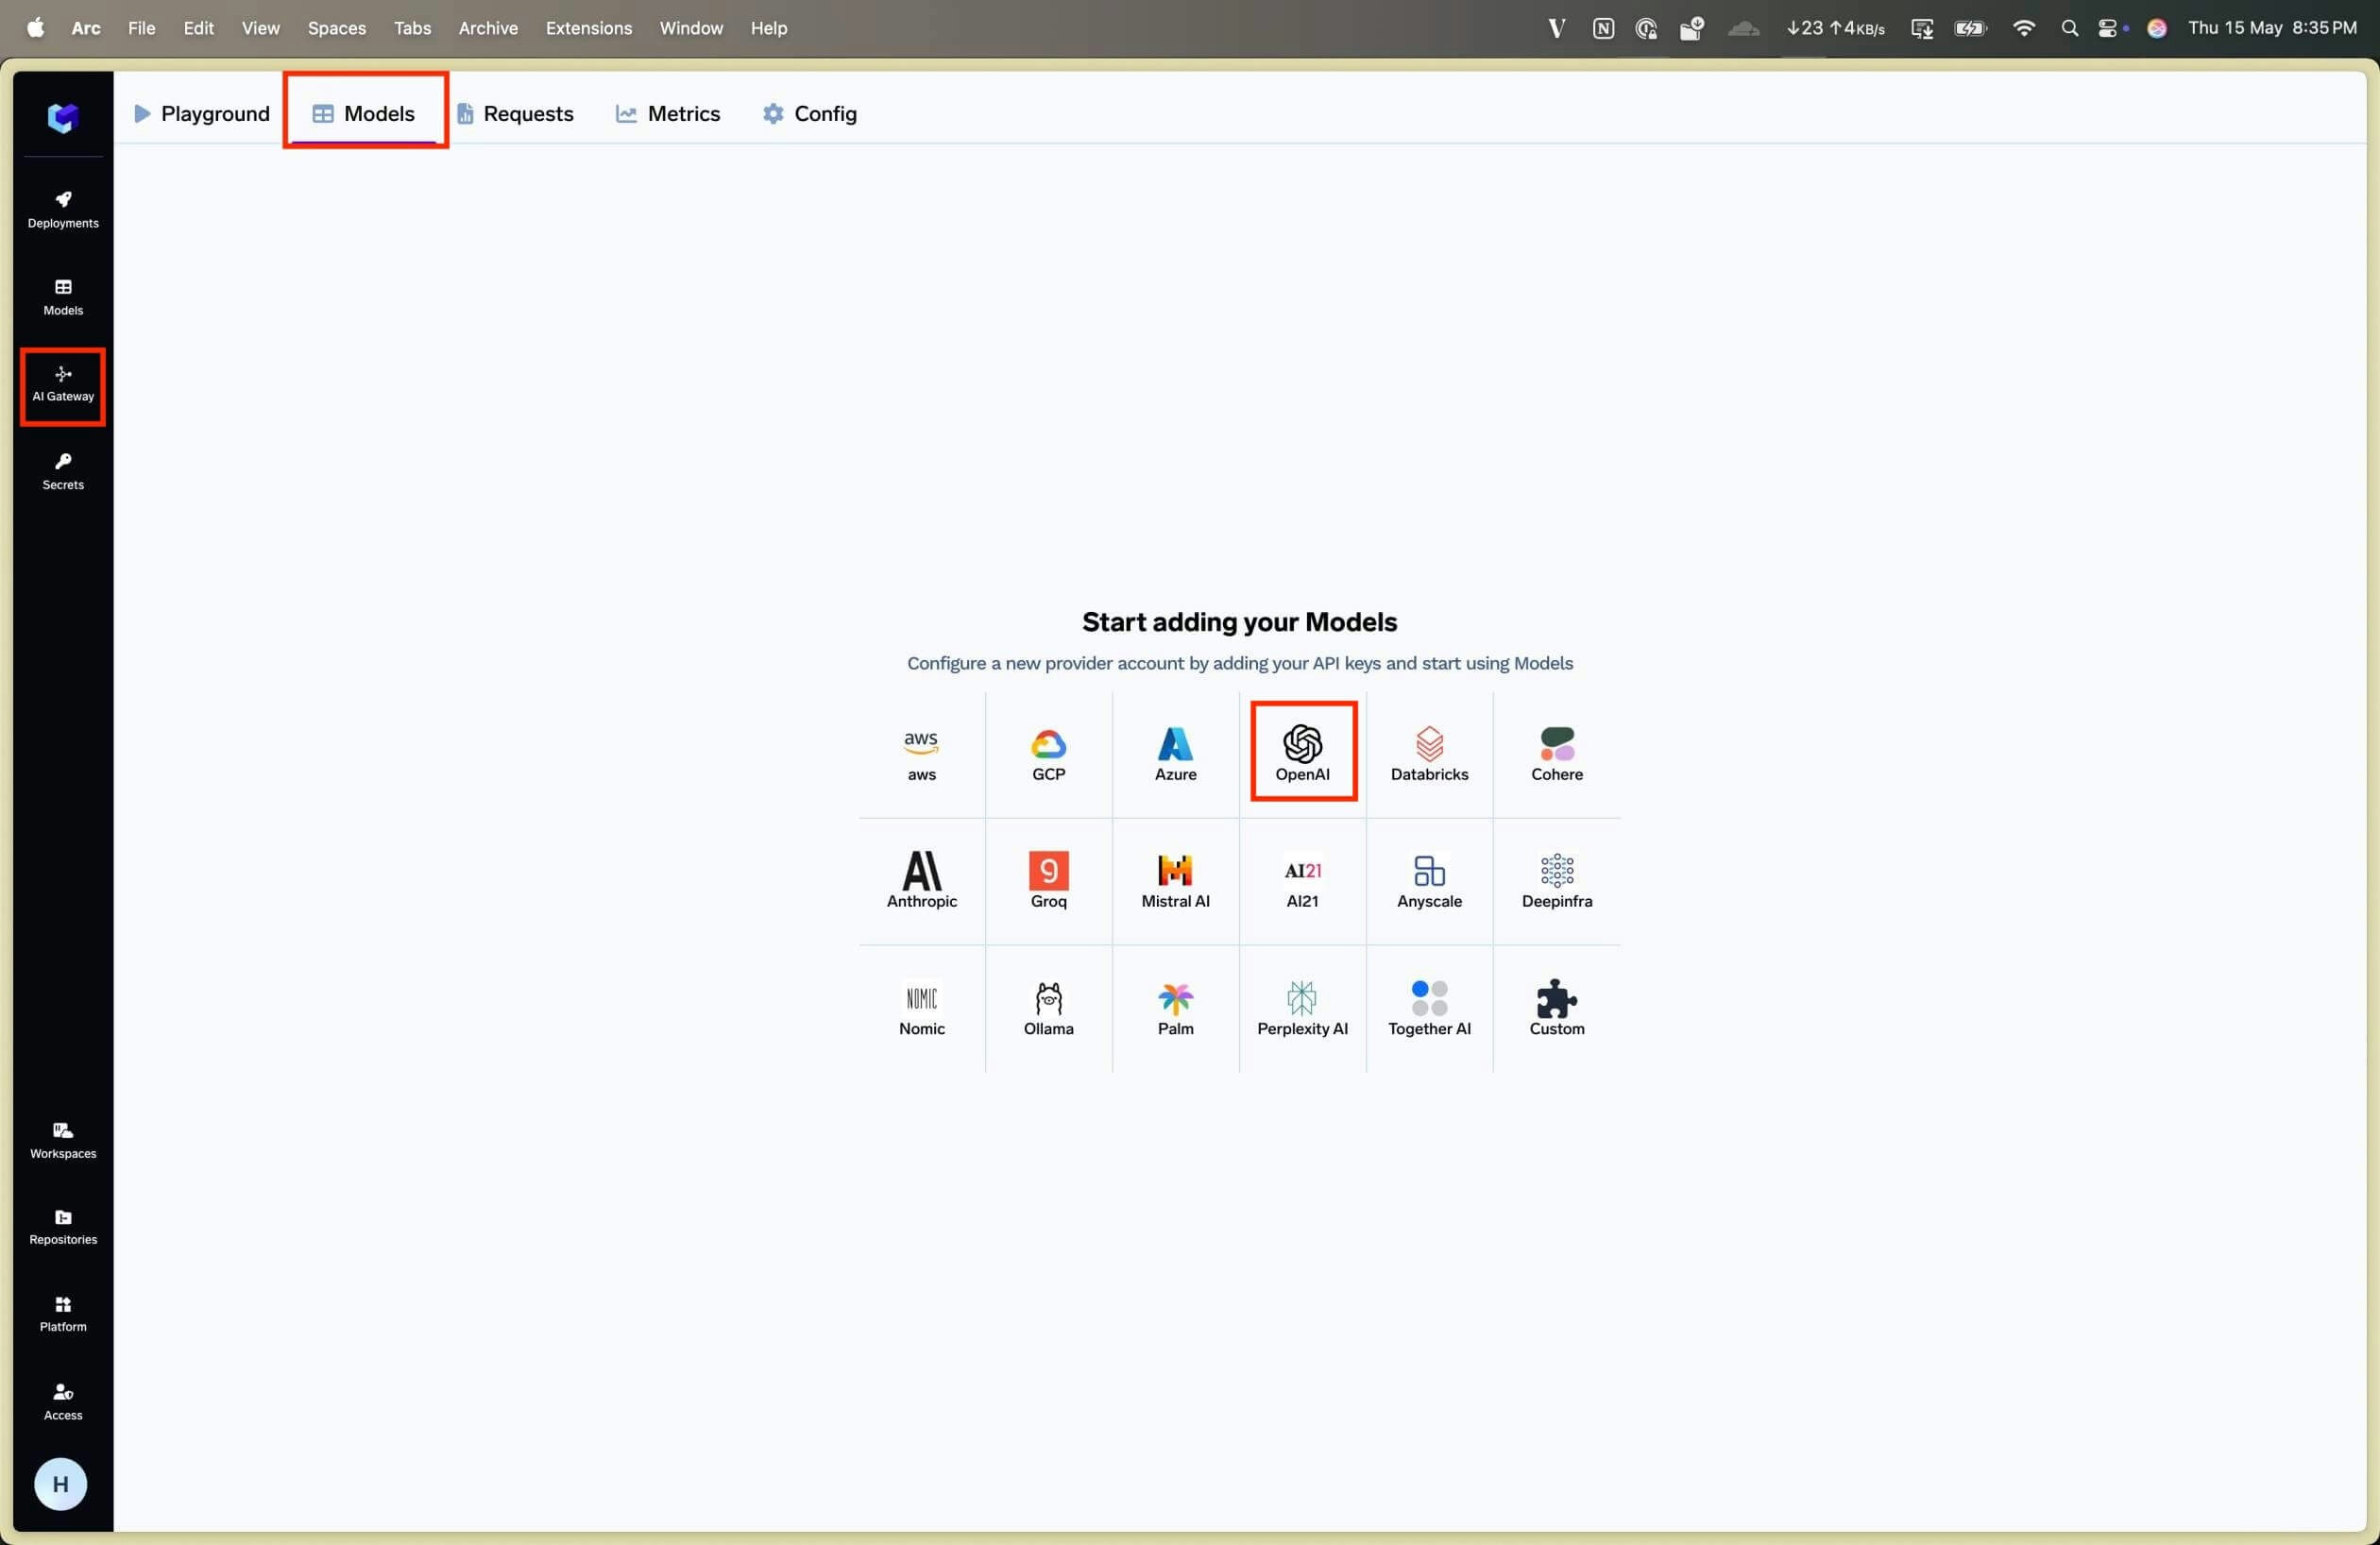Open the Edit menu

[198, 28]
